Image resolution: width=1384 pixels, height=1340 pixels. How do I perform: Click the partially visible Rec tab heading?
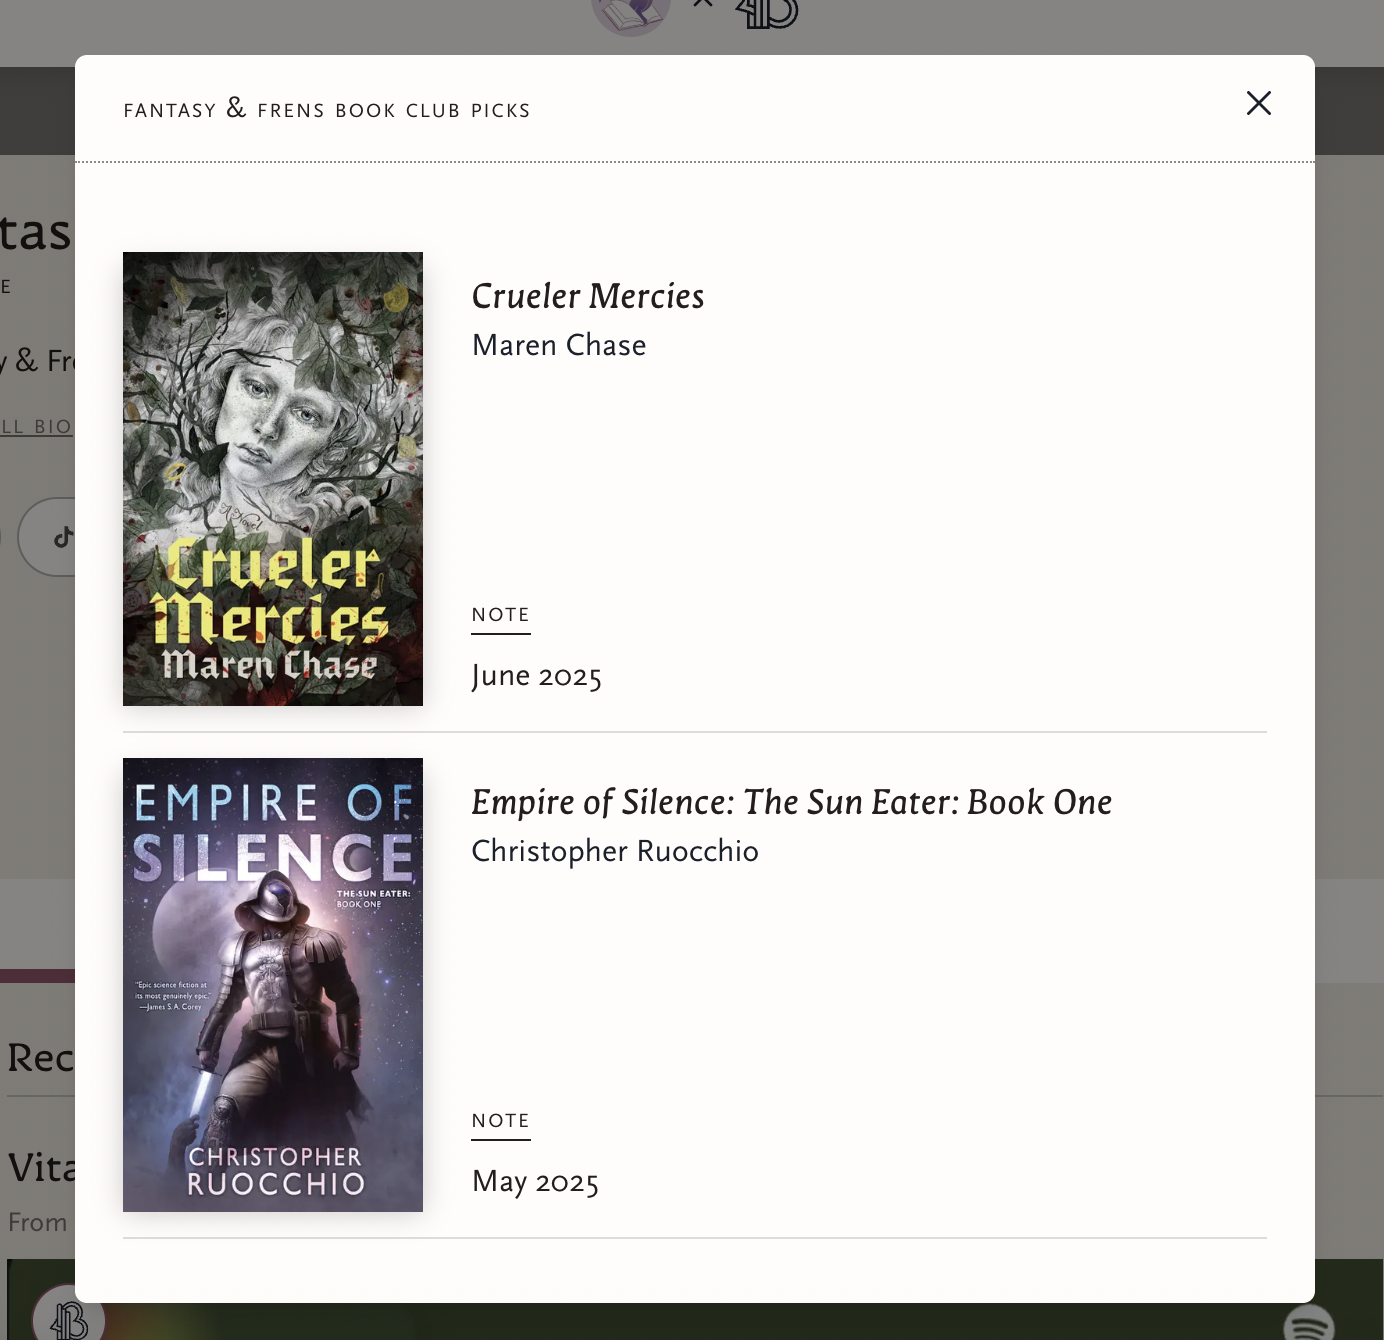(41, 1058)
